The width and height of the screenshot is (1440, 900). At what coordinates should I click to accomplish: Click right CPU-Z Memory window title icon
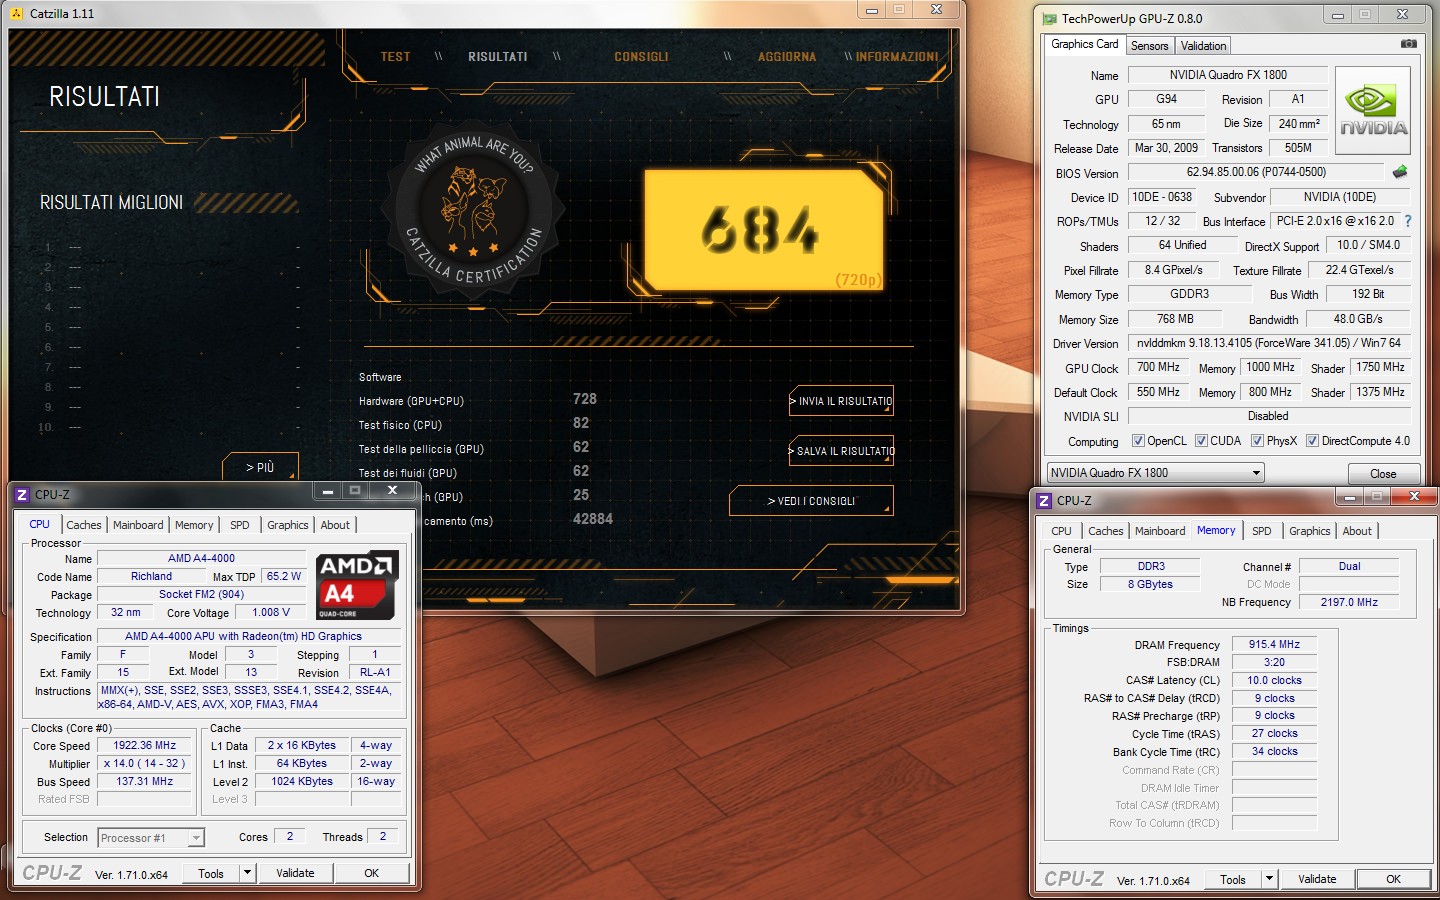tap(1044, 500)
